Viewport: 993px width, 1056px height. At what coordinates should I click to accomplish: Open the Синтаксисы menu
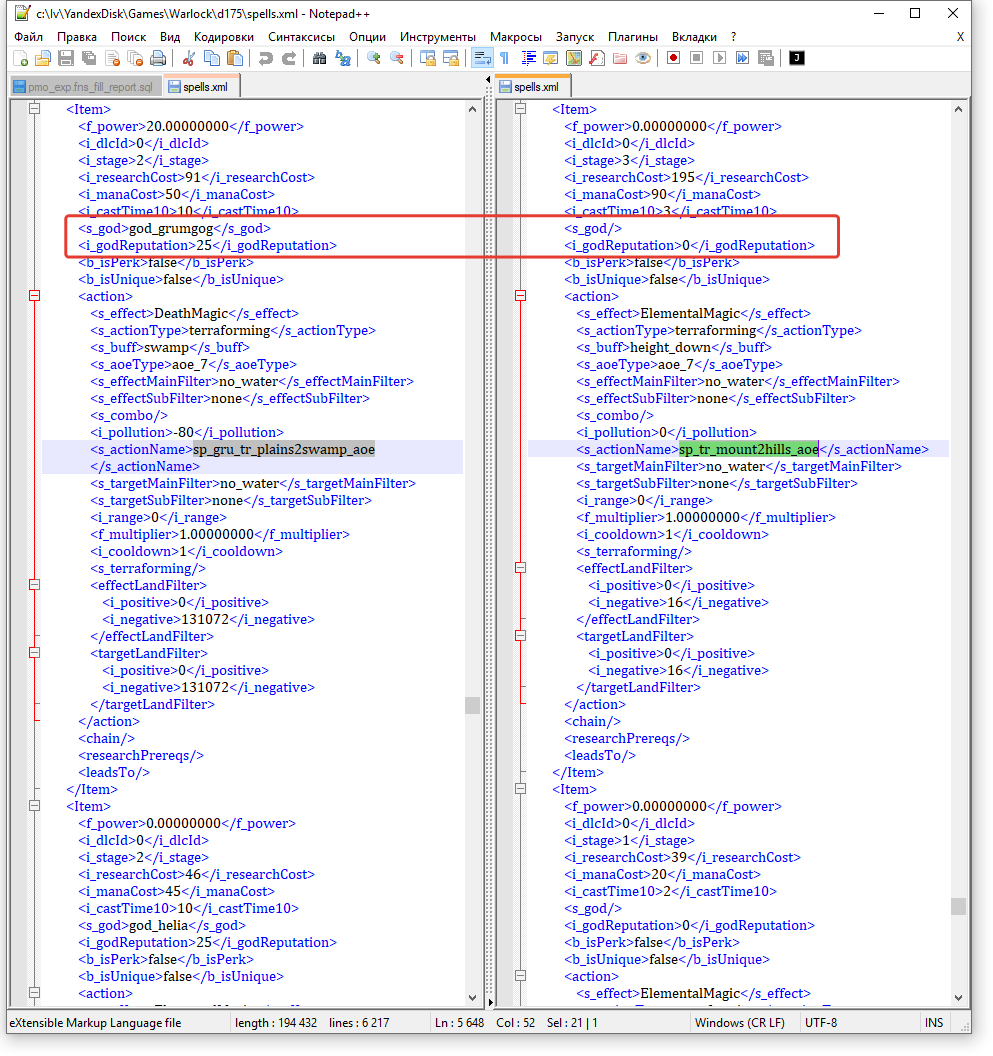(301, 37)
